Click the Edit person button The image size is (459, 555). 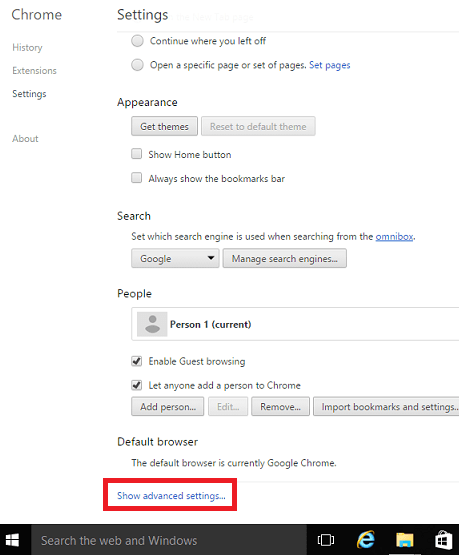[228, 406]
